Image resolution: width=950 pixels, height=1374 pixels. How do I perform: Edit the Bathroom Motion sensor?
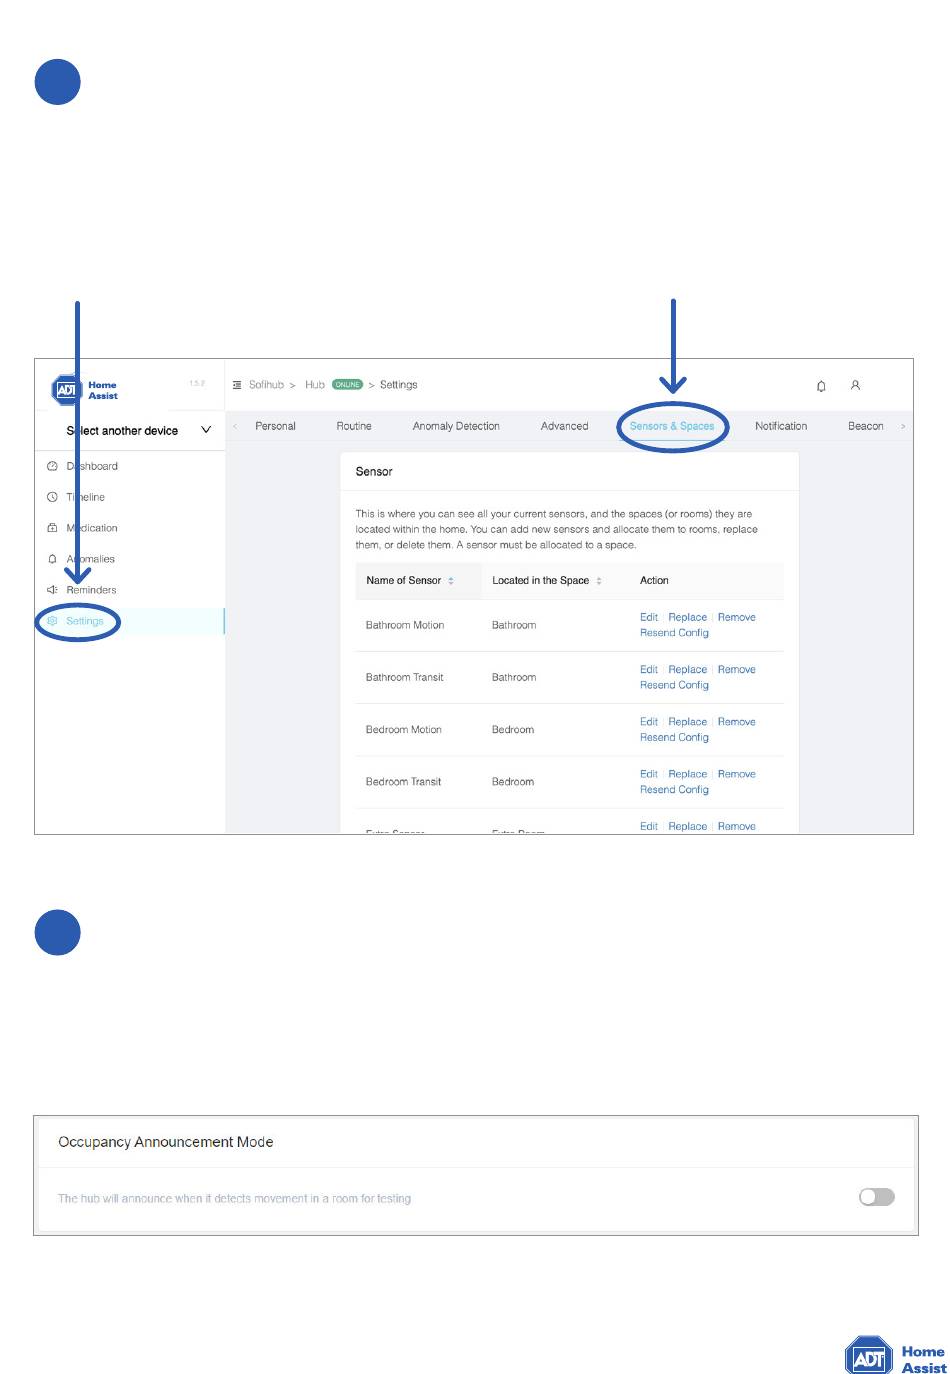[649, 617]
